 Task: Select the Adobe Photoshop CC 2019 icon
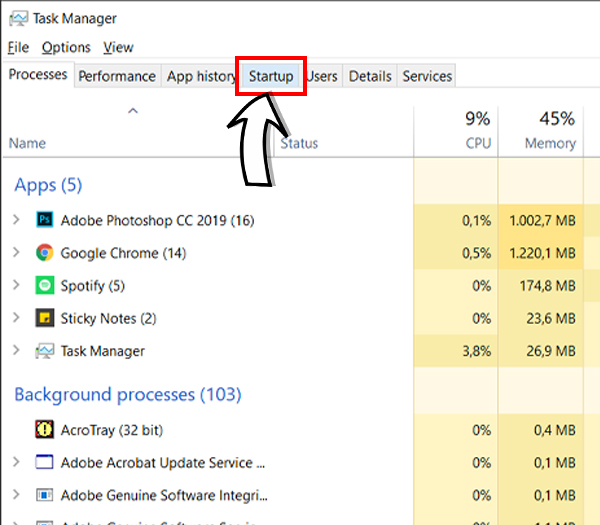click(x=45, y=220)
